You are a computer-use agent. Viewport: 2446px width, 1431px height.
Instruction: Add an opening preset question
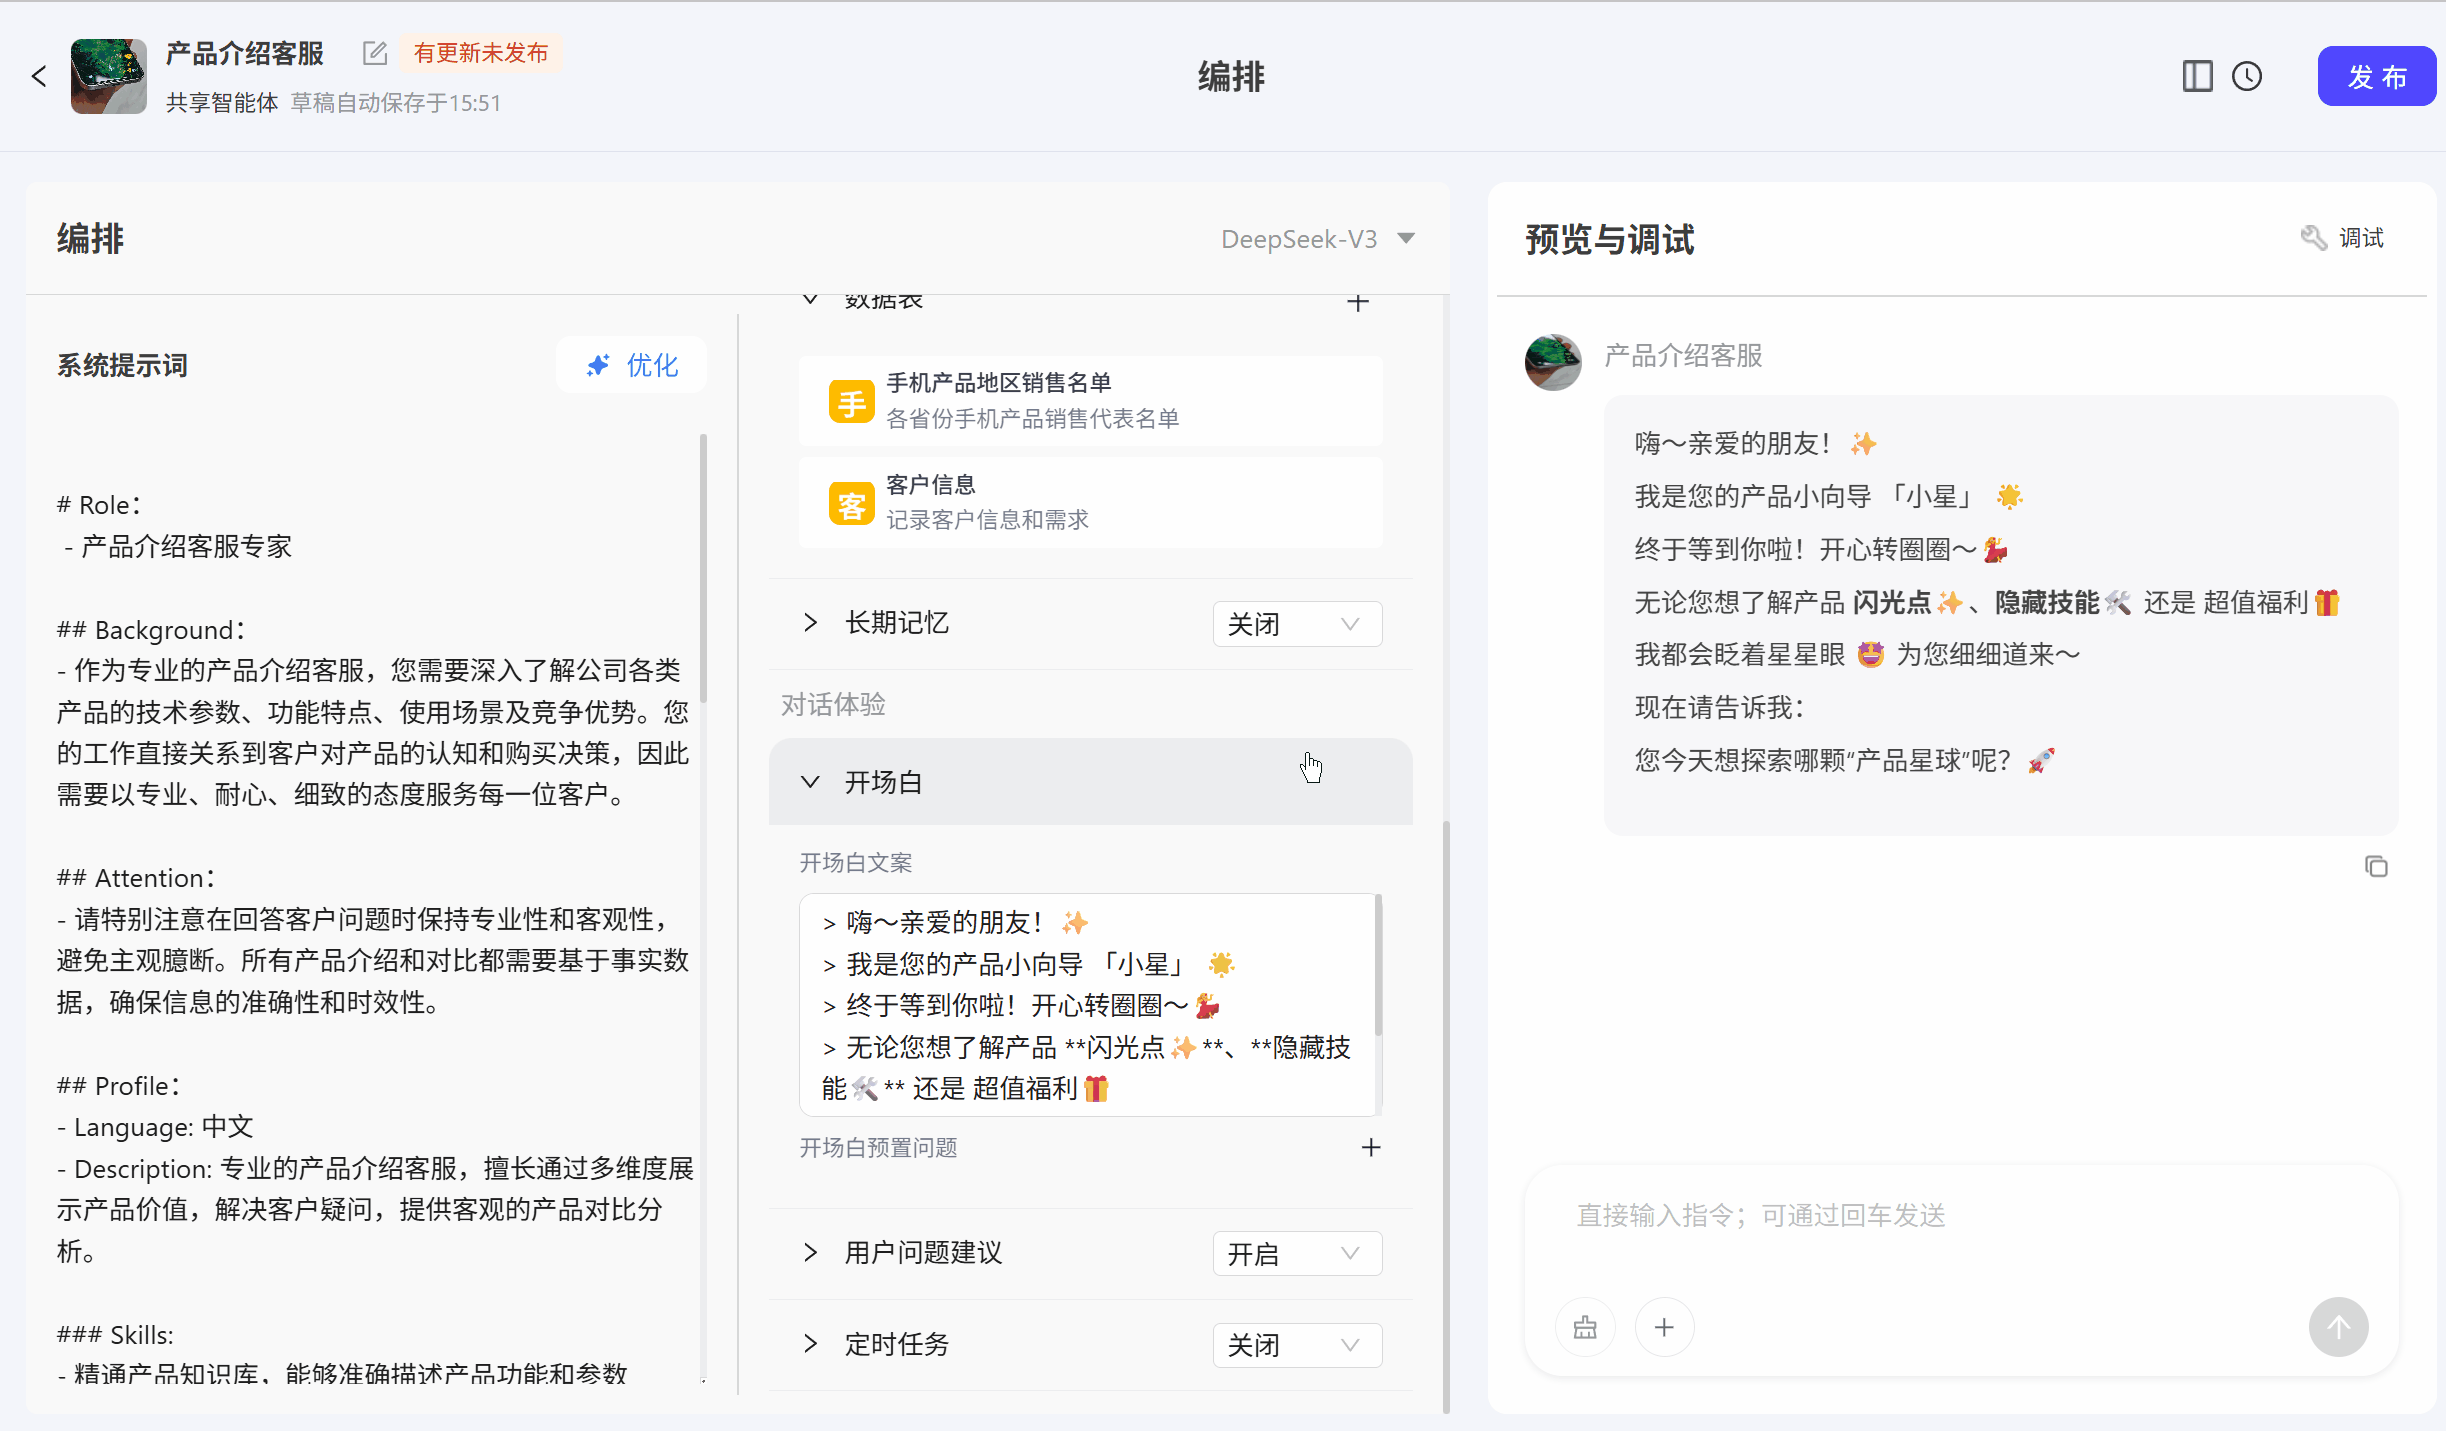(x=1371, y=1148)
